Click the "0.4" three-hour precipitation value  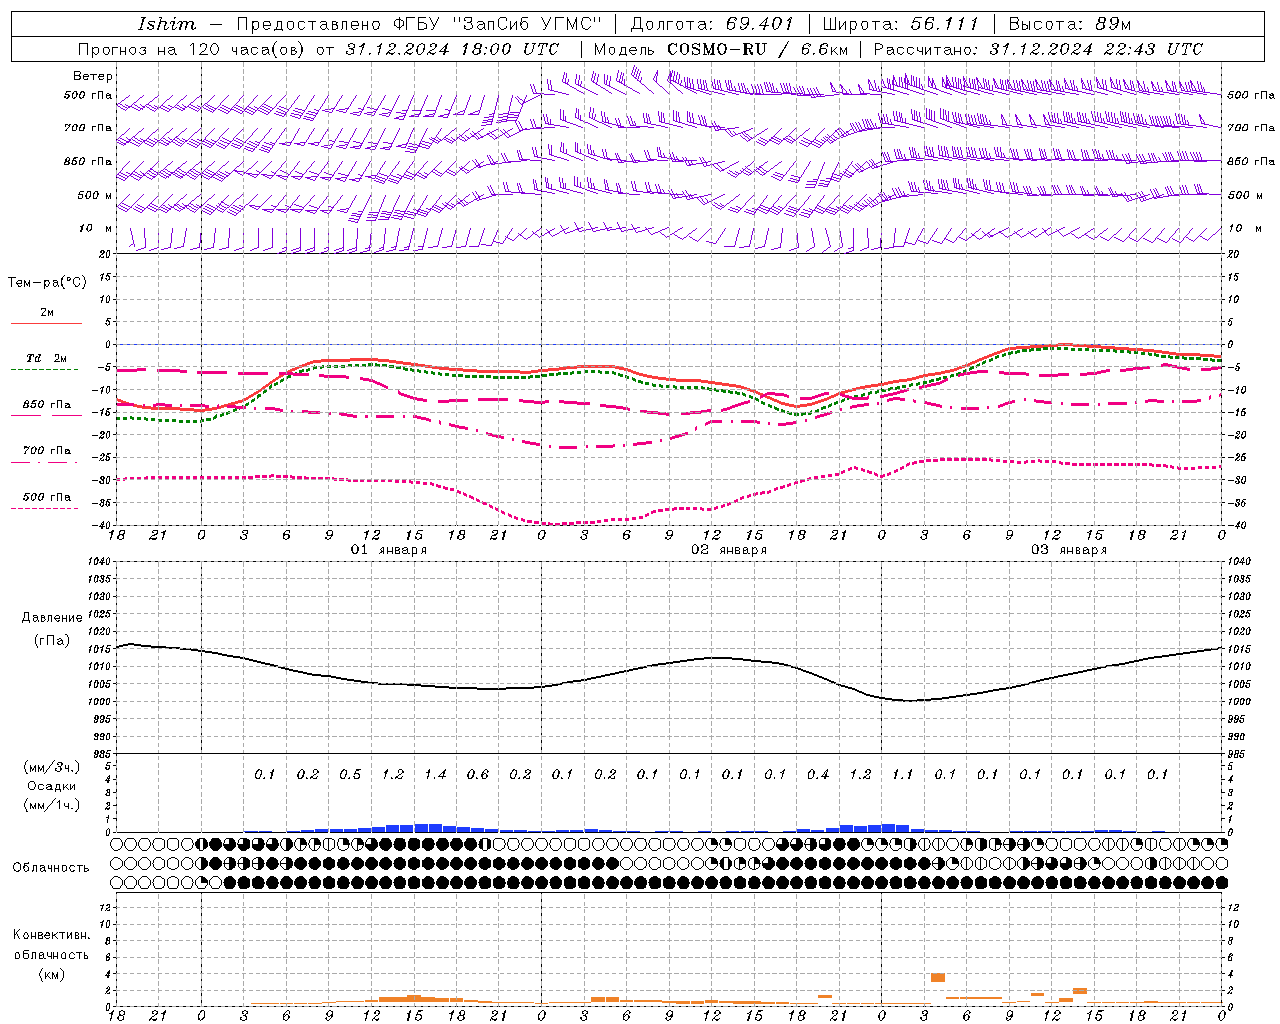pyautogui.click(x=818, y=775)
